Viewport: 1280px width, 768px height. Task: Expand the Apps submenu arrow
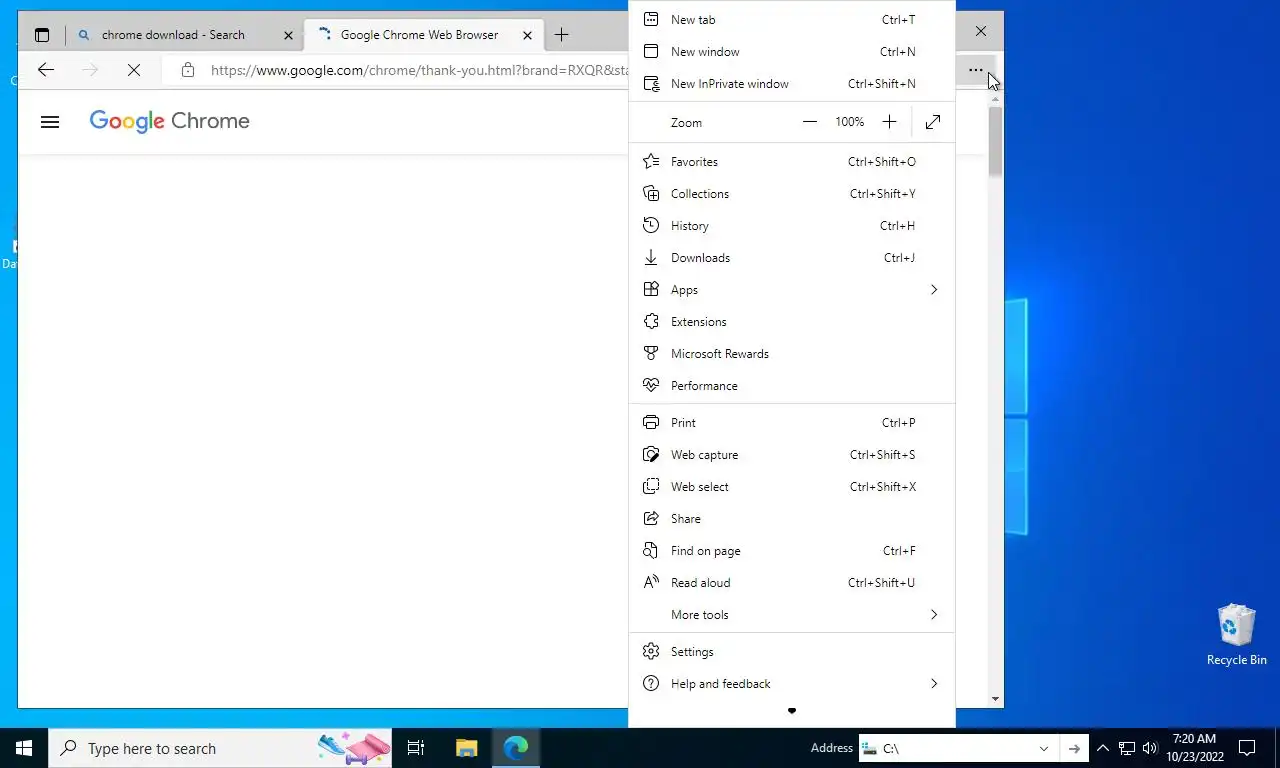point(934,289)
